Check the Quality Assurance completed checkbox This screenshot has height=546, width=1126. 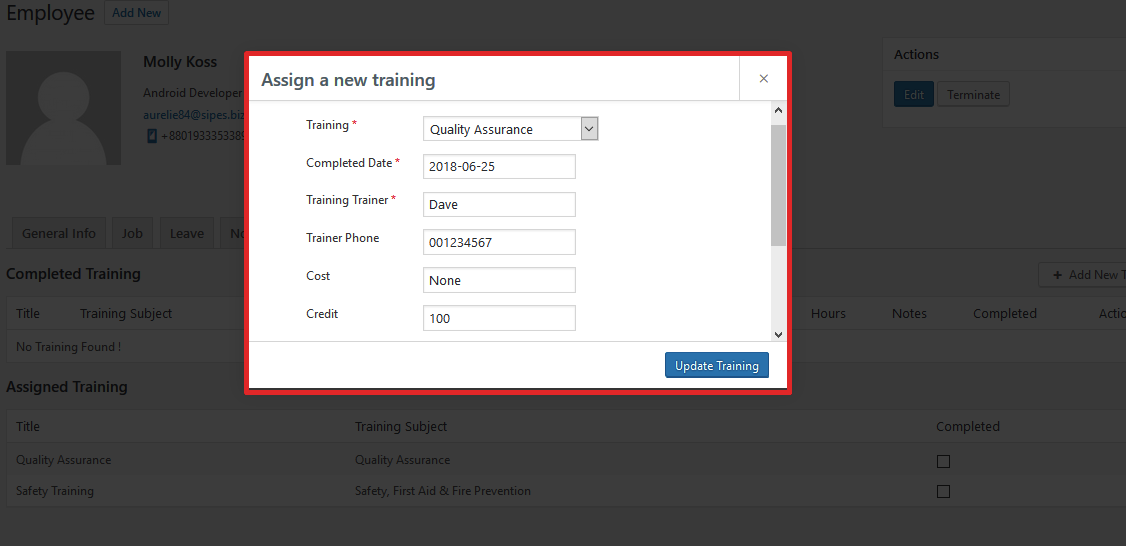(x=943, y=461)
